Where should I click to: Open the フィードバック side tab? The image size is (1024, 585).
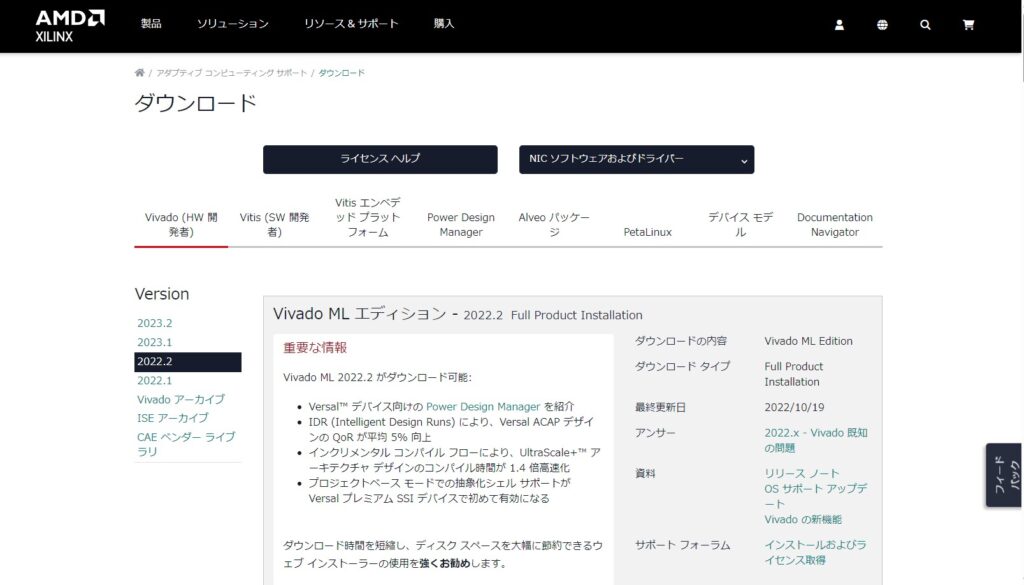point(1004,475)
